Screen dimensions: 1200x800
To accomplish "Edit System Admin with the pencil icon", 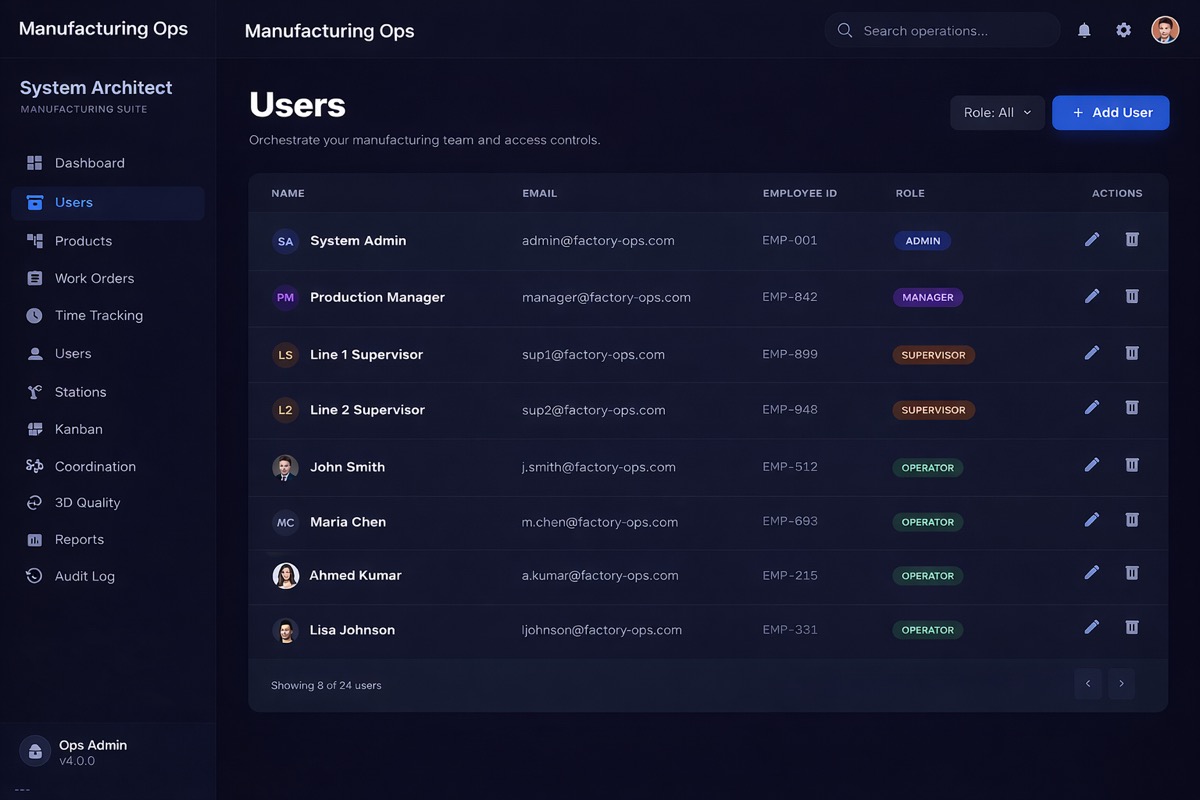I will (1091, 238).
